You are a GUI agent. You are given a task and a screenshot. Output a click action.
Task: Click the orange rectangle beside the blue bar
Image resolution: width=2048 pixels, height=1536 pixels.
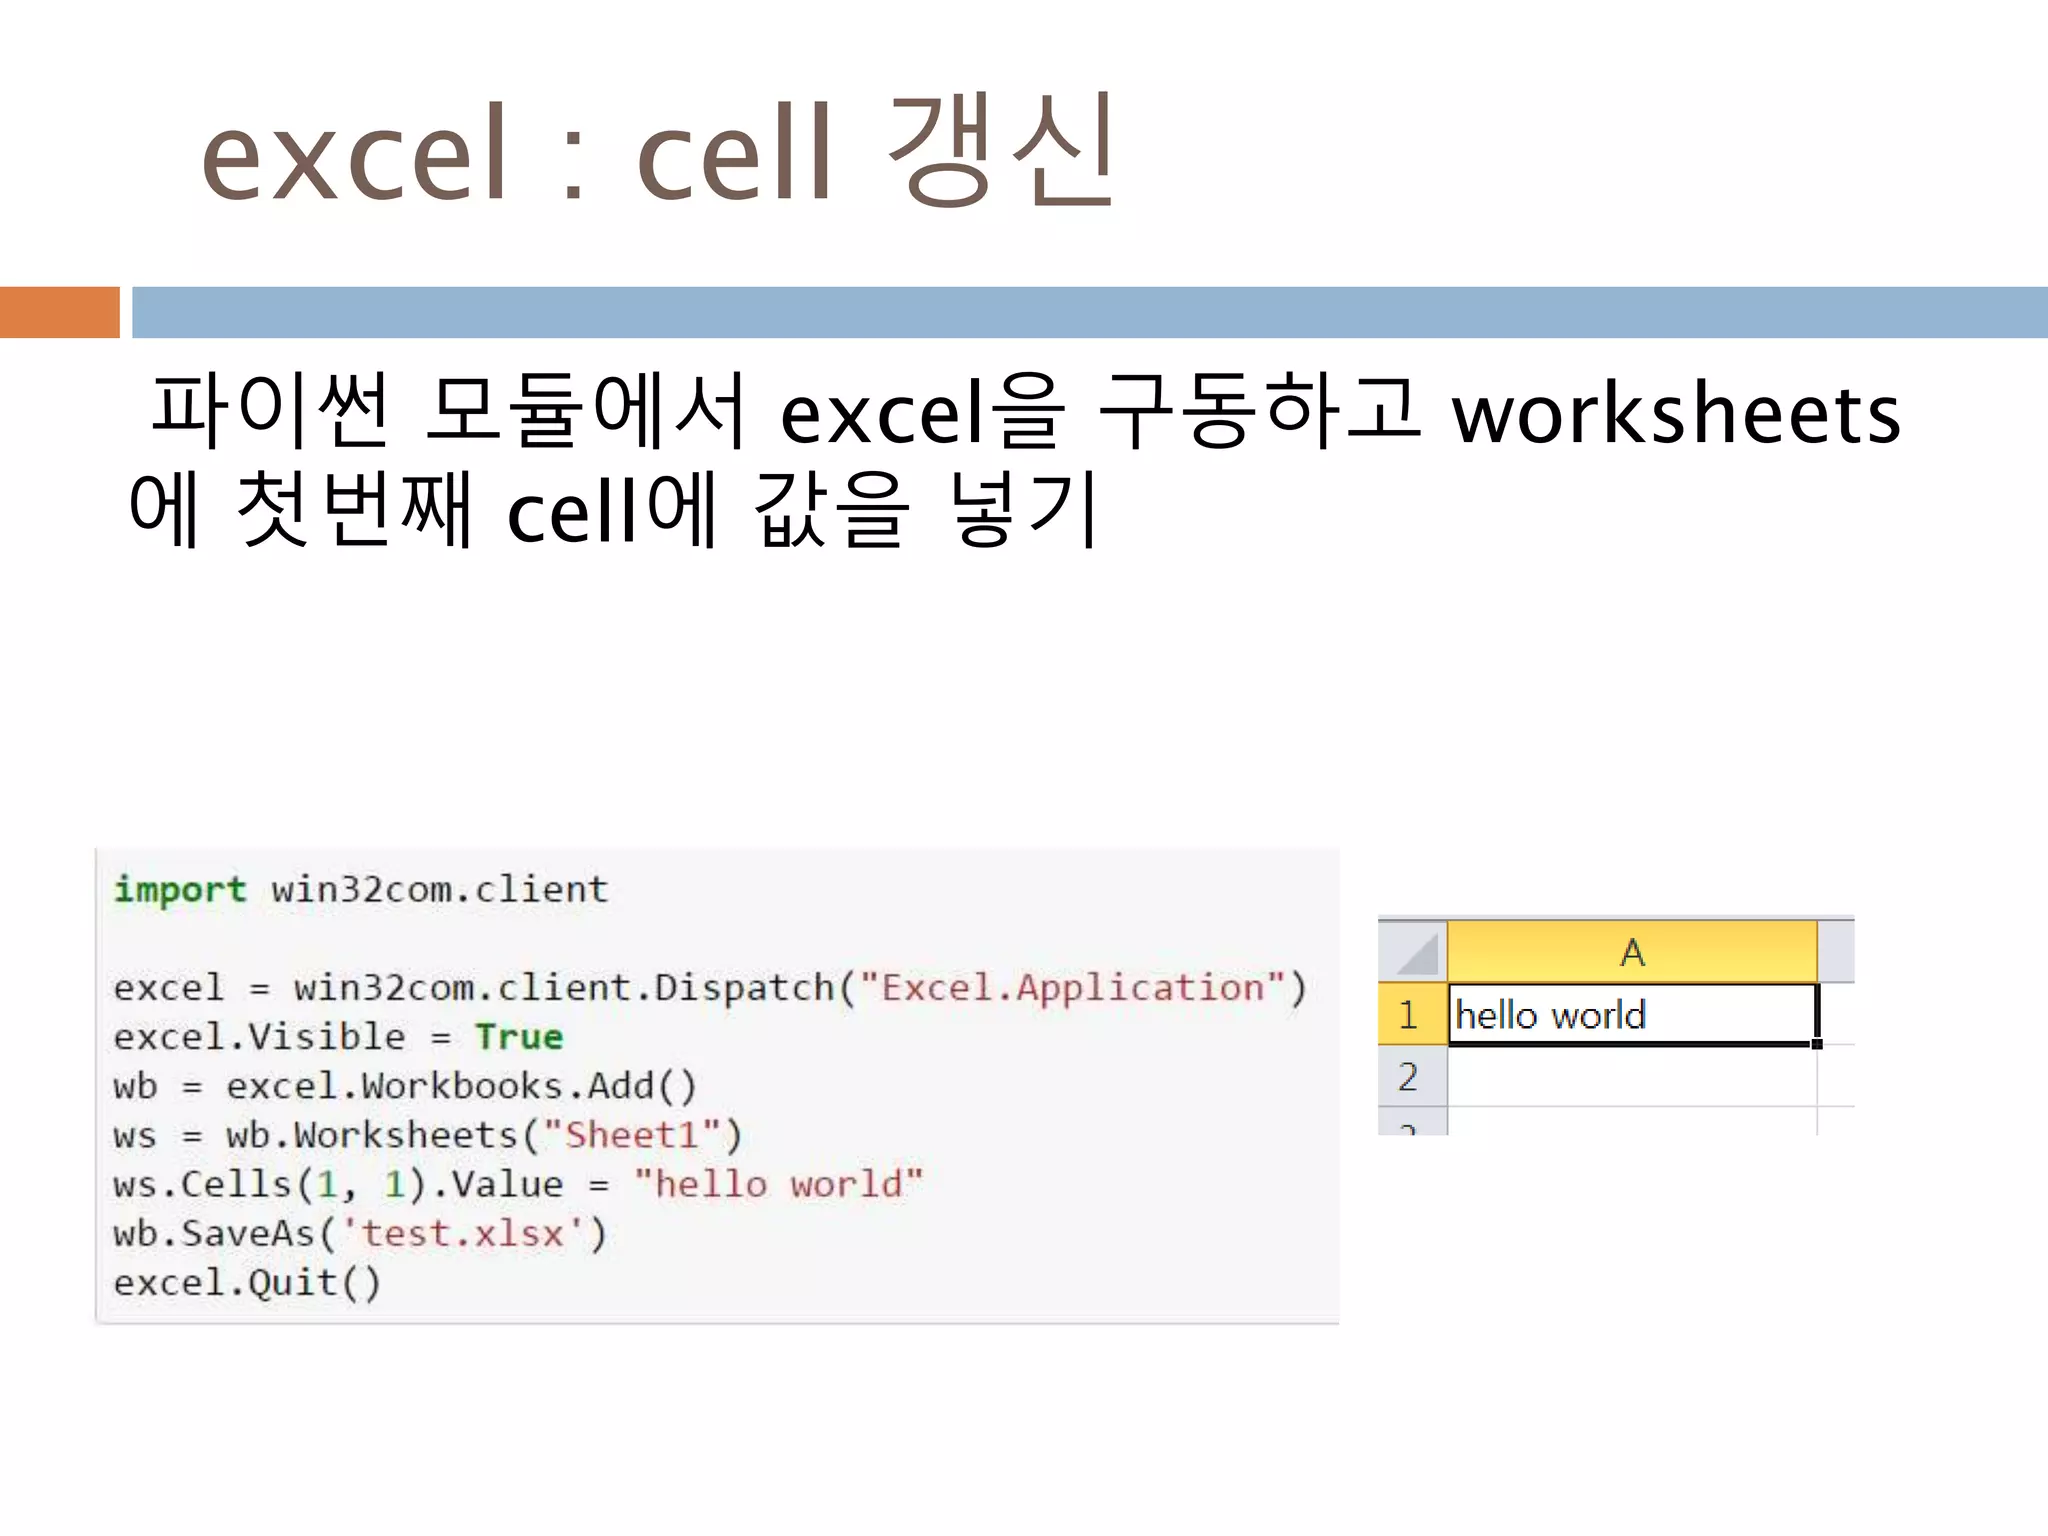coord(60,312)
